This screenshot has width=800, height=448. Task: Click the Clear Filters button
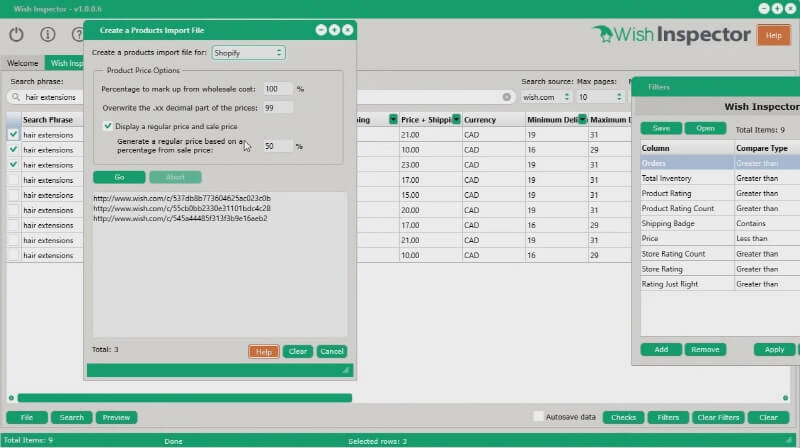point(718,417)
